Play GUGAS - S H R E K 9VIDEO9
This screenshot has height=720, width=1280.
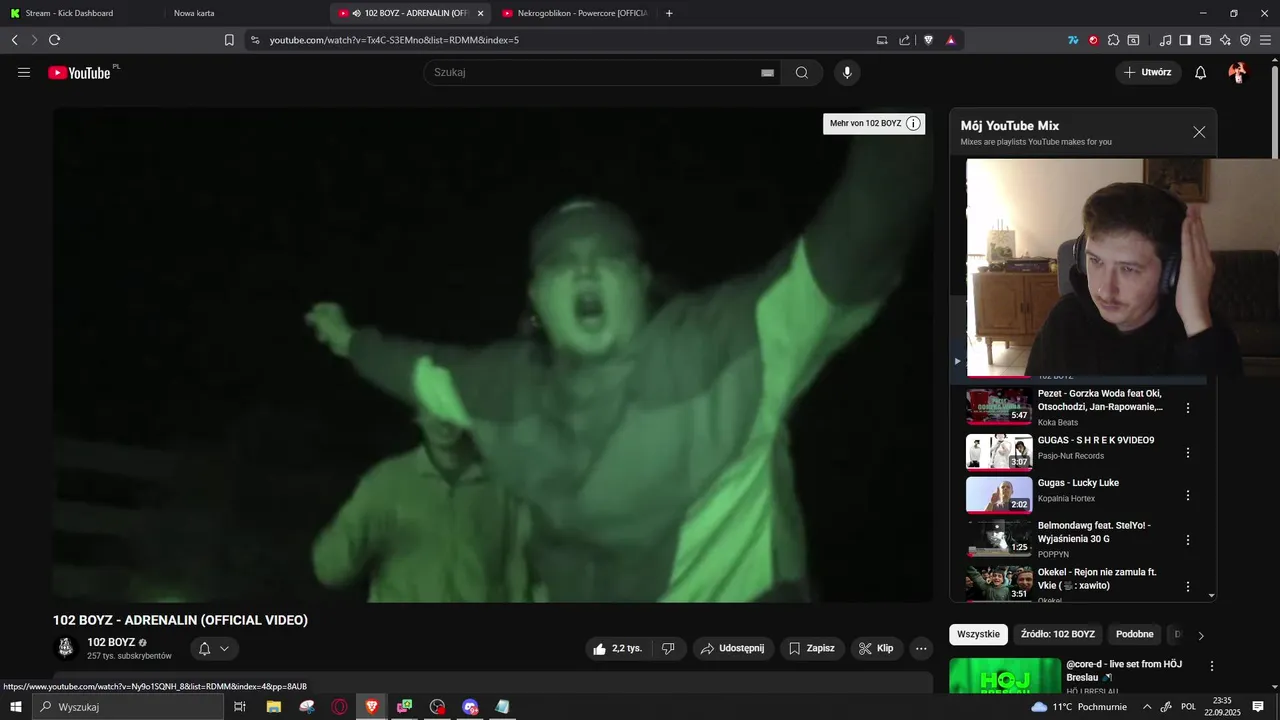pyautogui.click(x=999, y=451)
